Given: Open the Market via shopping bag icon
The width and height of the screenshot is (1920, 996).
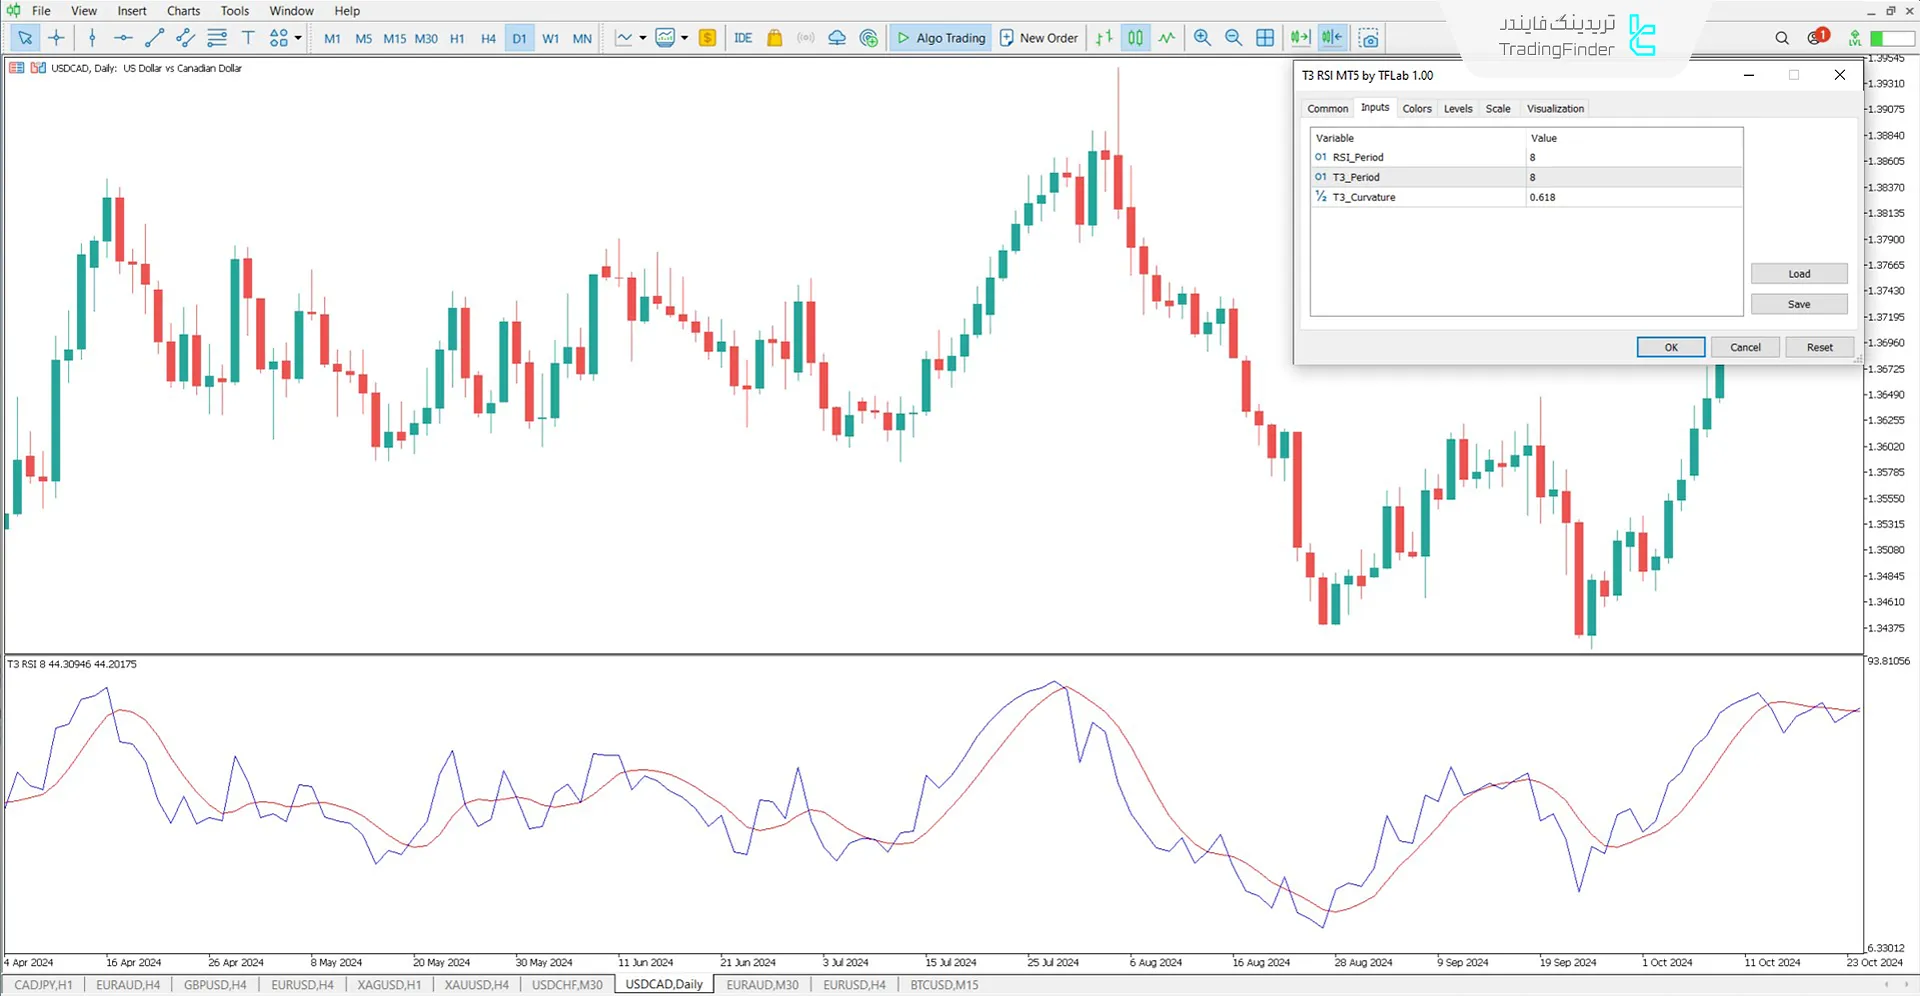Looking at the screenshot, I should coord(775,37).
